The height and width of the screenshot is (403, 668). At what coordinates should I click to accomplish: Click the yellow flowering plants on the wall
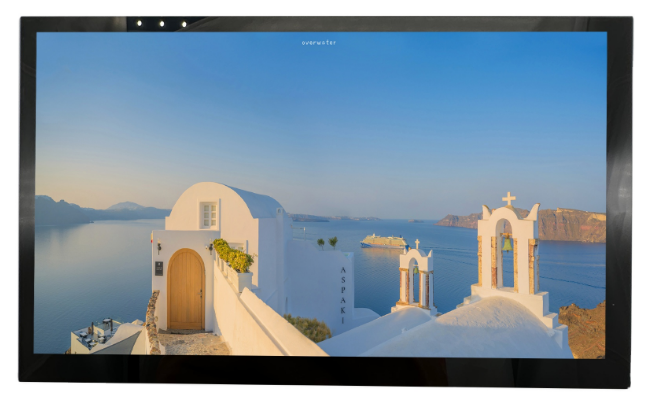click(x=232, y=255)
